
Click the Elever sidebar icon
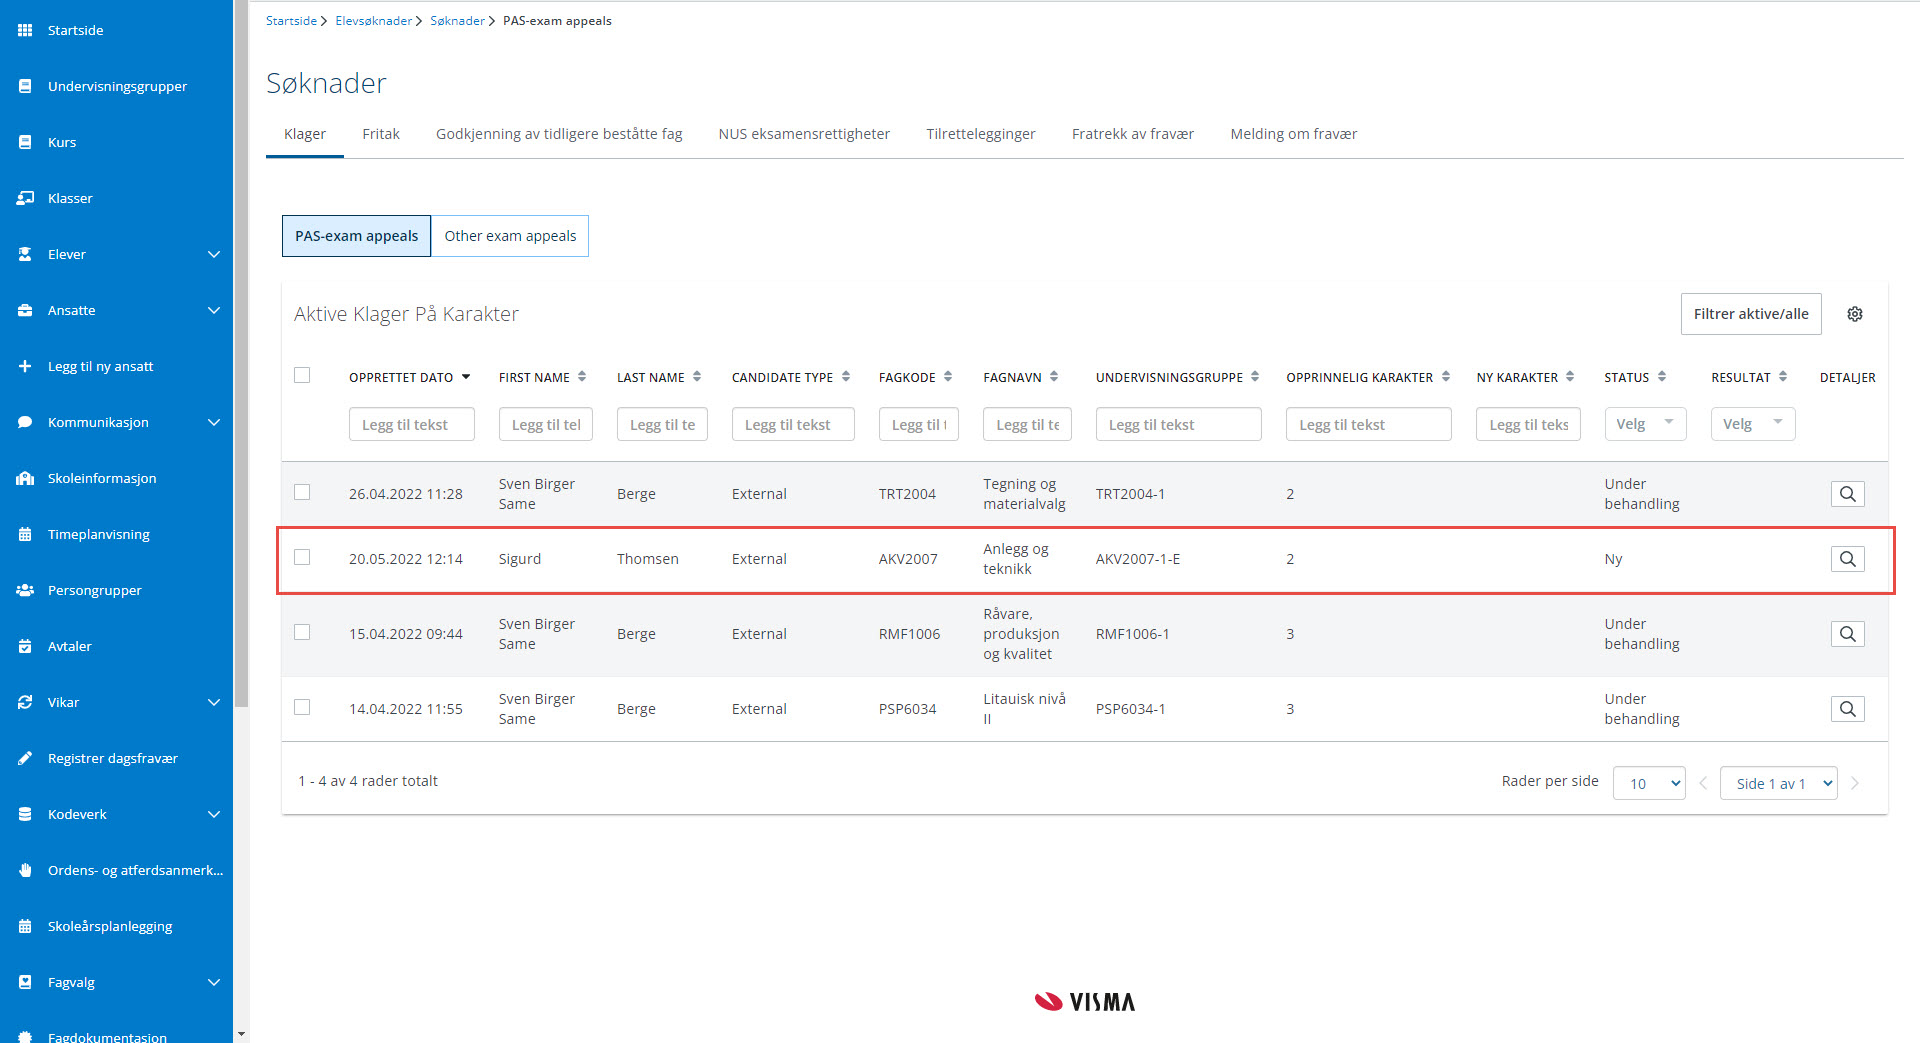point(25,254)
